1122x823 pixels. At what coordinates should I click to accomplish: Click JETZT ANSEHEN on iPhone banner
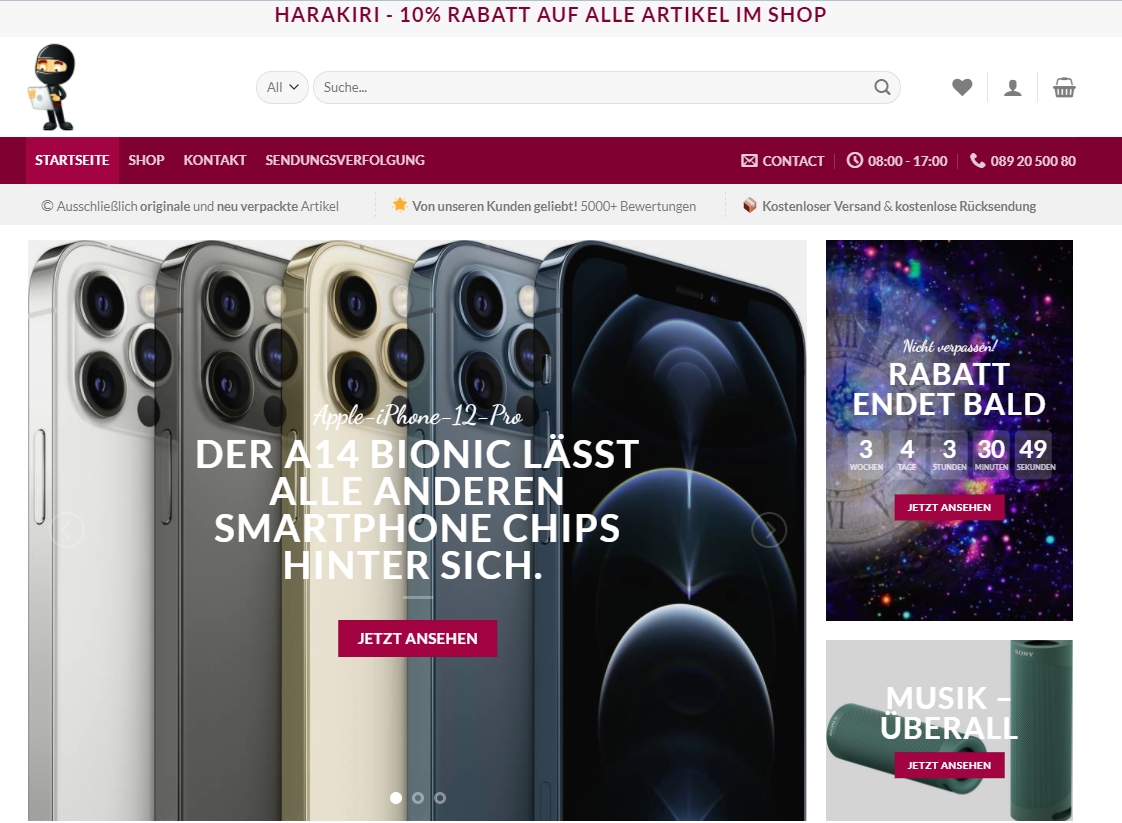[x=417, y=638]
